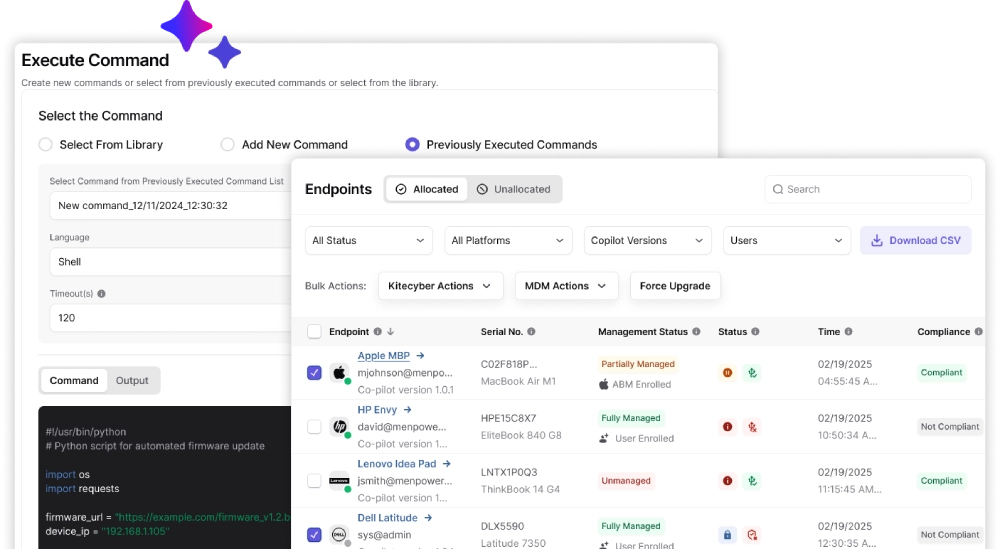This screenshot has height=549, width=1000.
Task: Click the Timeout(s) info icon
Action: 101,294
